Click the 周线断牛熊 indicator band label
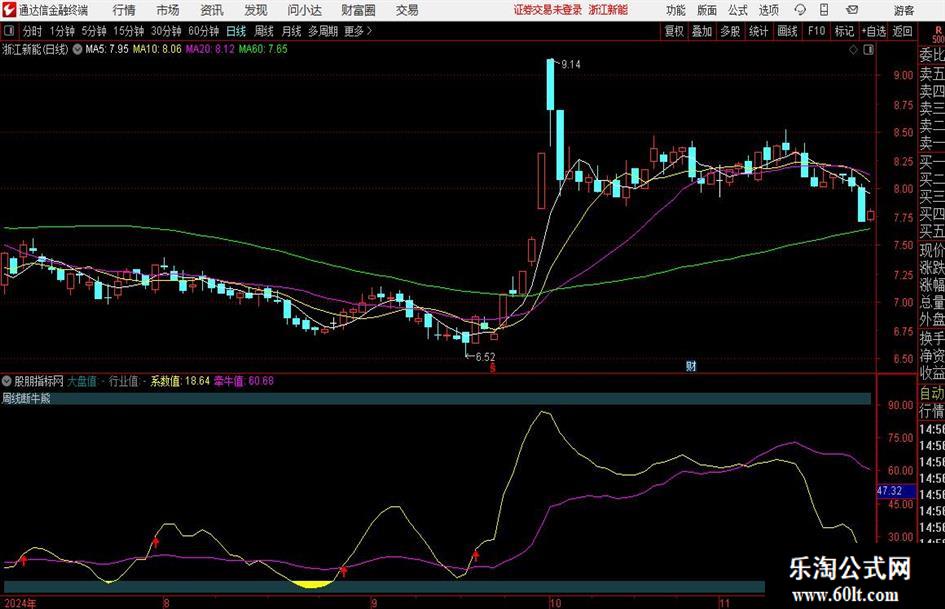 pyautogui.click(x=27, y=399)
